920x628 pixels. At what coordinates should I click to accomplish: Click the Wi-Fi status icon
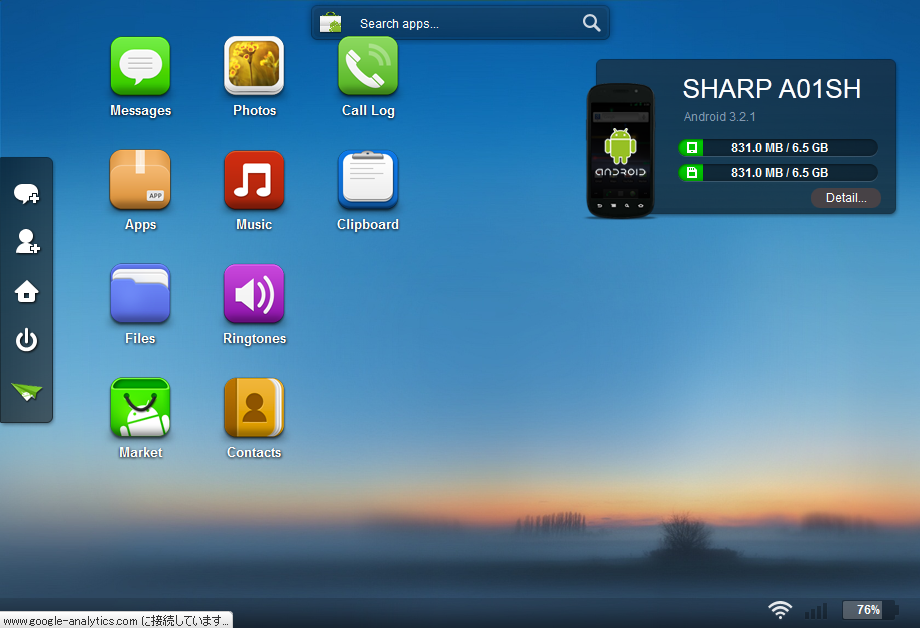tap(780, 610)
